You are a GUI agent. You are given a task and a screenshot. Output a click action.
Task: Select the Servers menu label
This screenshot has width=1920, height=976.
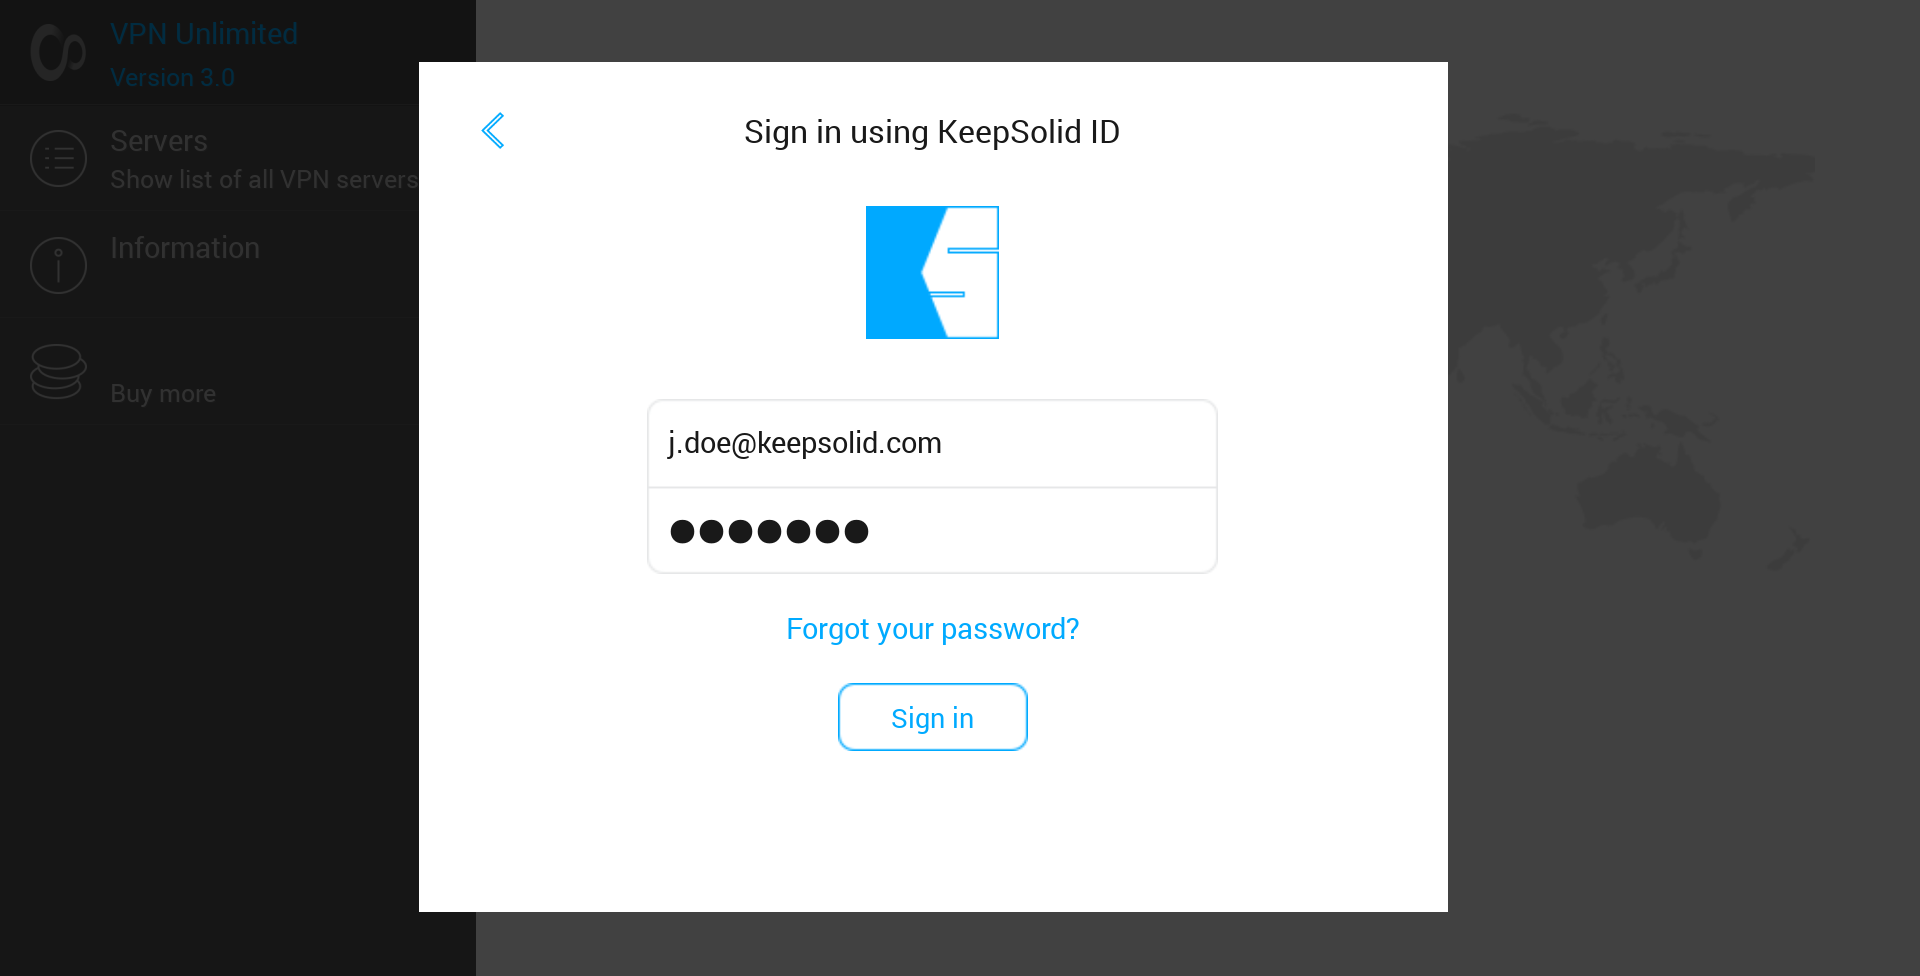pyautogui.click(x=159, y=141)
